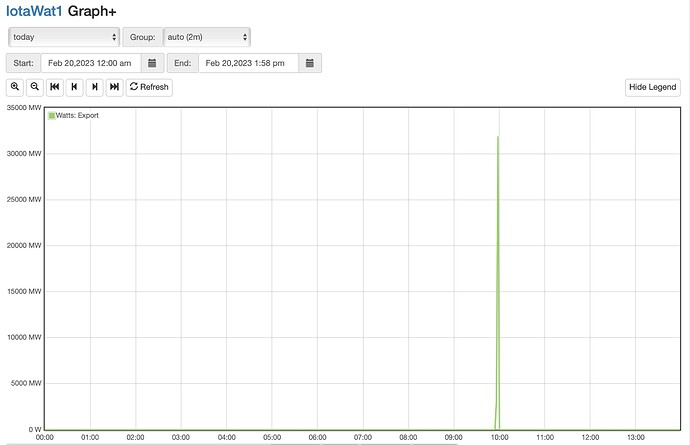Jump back a full period with the rewind icon
Image resolution: width=690 pixels, height=445 pixels.
tap(55, 87)
